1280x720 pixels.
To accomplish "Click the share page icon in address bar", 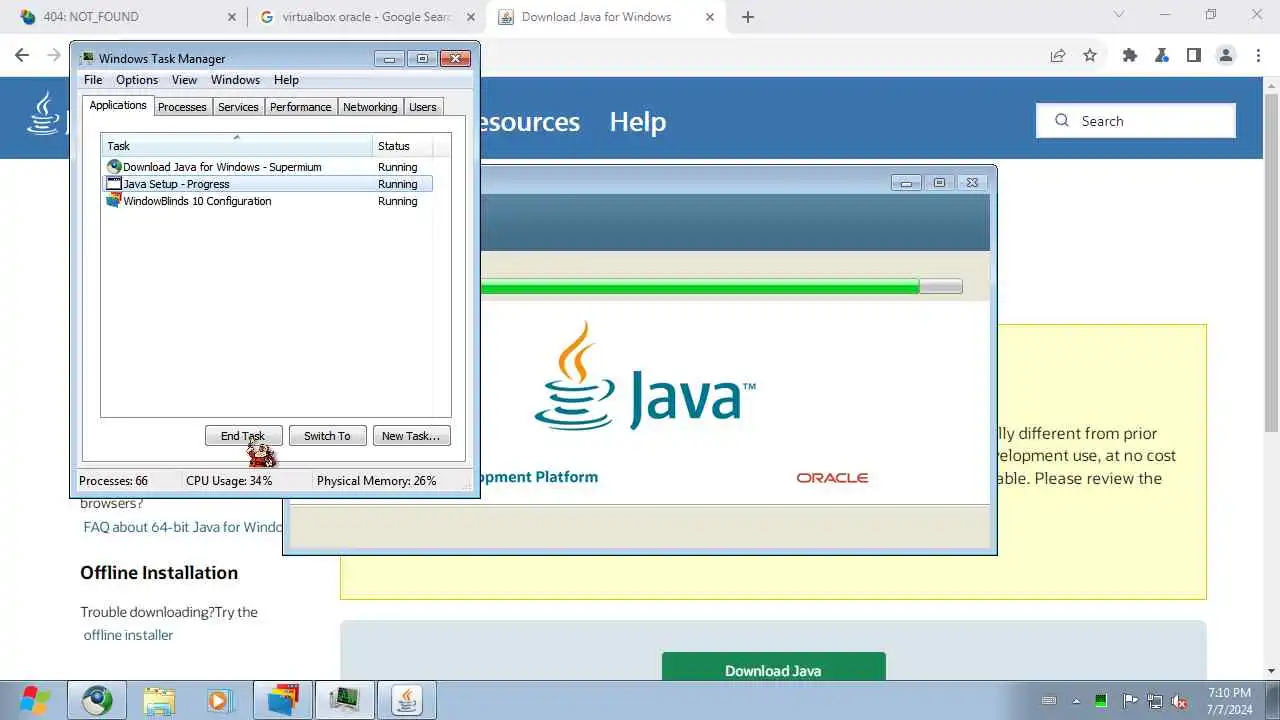I will [1058, 56].
